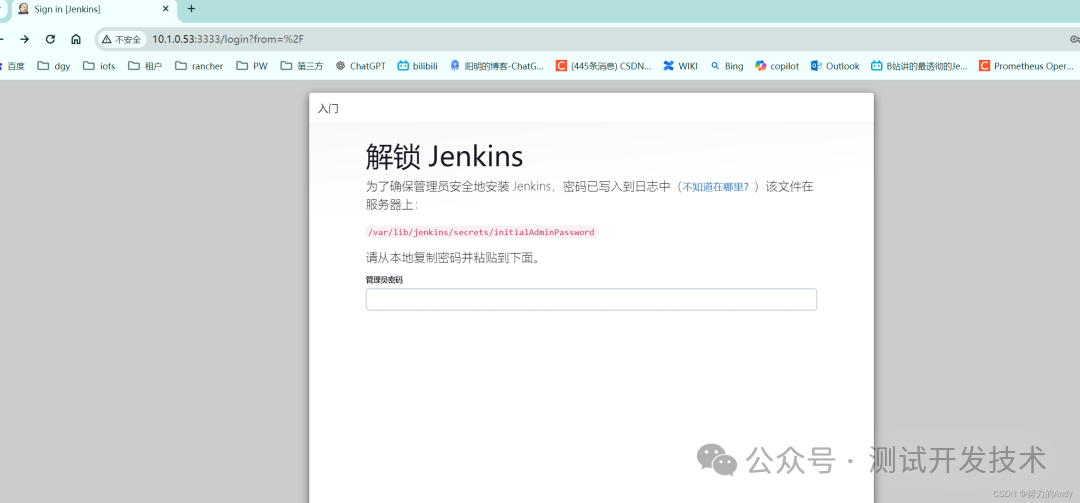
Task: Open the ChatGPT bookmark
Action: (x=360, y=66)
